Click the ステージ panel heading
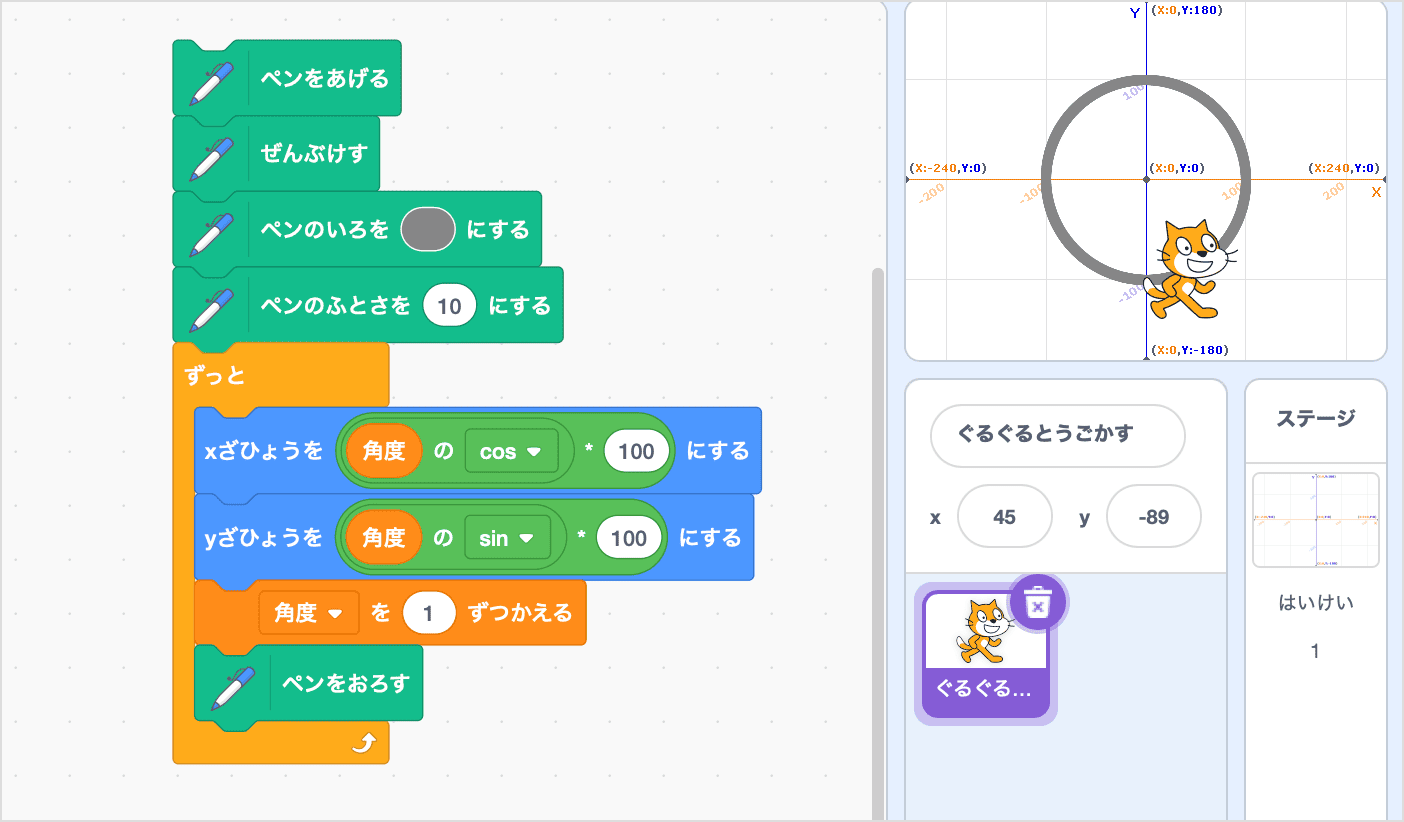 click(1315, 419)
